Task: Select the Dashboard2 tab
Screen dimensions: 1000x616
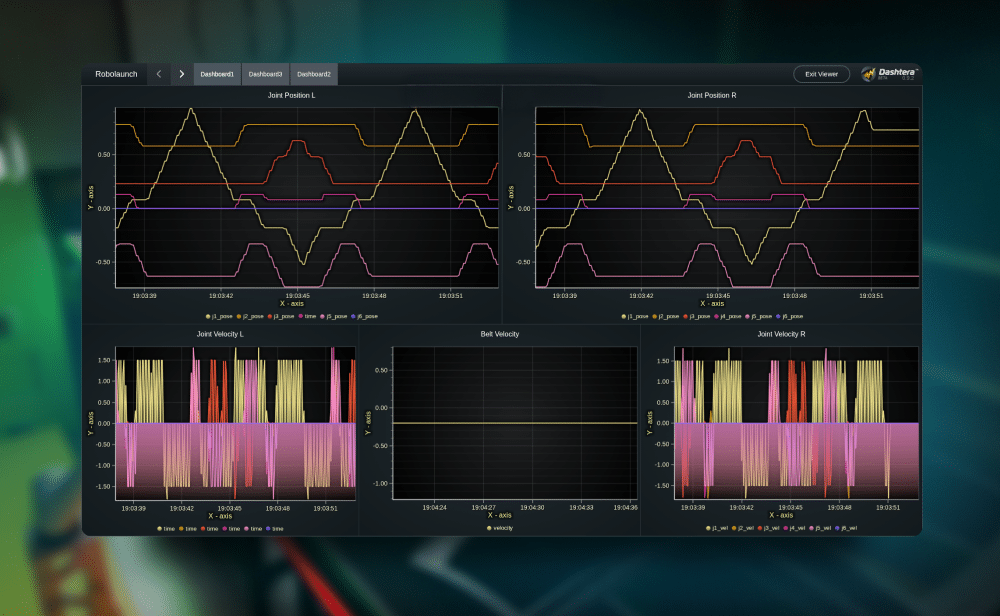Action: tap(313, 74)
